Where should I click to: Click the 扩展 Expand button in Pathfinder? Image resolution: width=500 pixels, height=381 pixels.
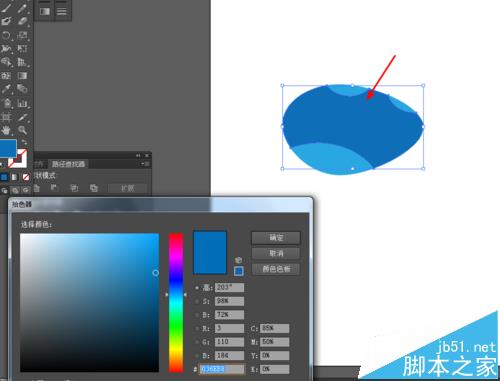(x=127, y=188)
